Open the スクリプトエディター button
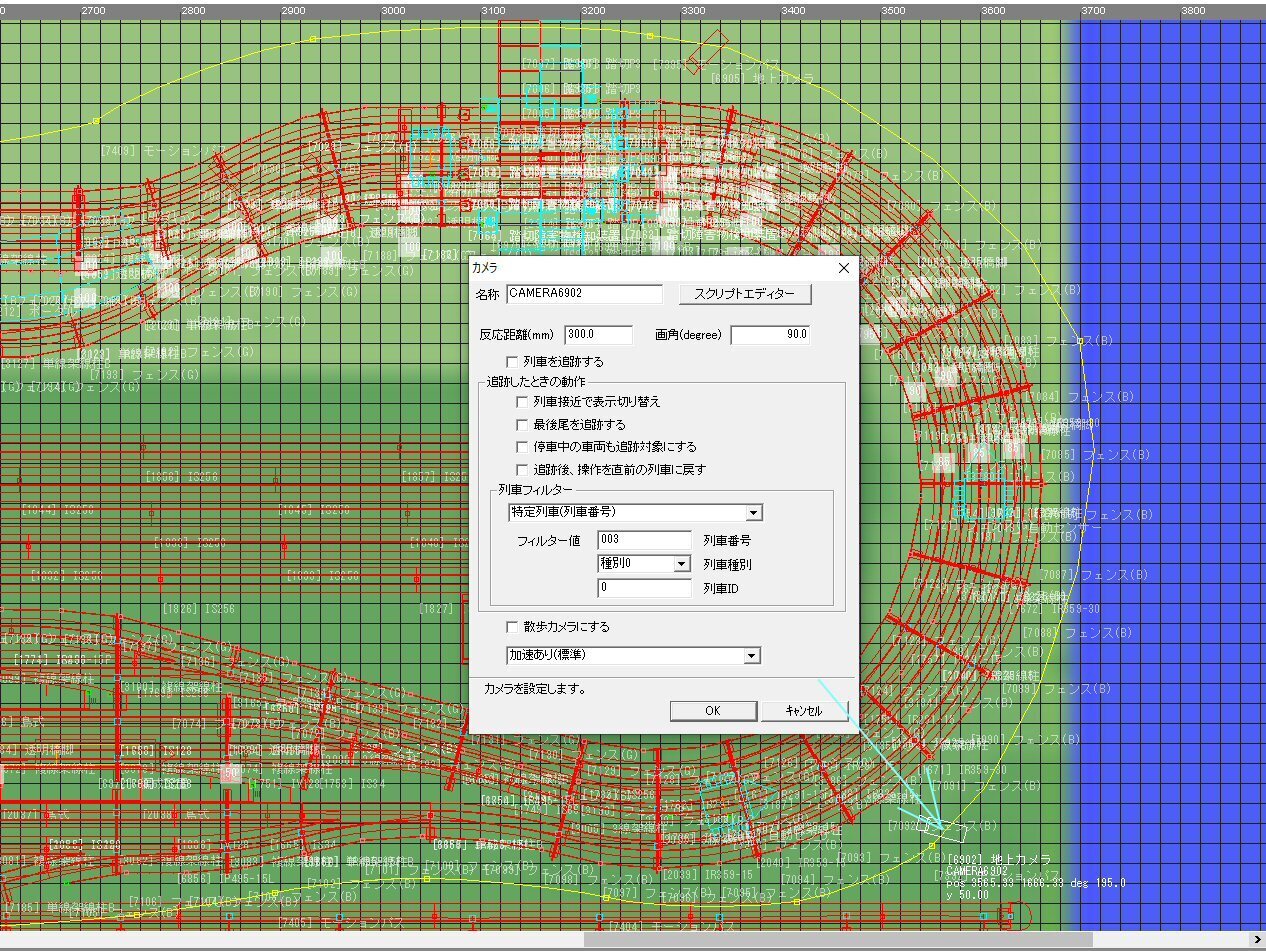 [744, 294]
